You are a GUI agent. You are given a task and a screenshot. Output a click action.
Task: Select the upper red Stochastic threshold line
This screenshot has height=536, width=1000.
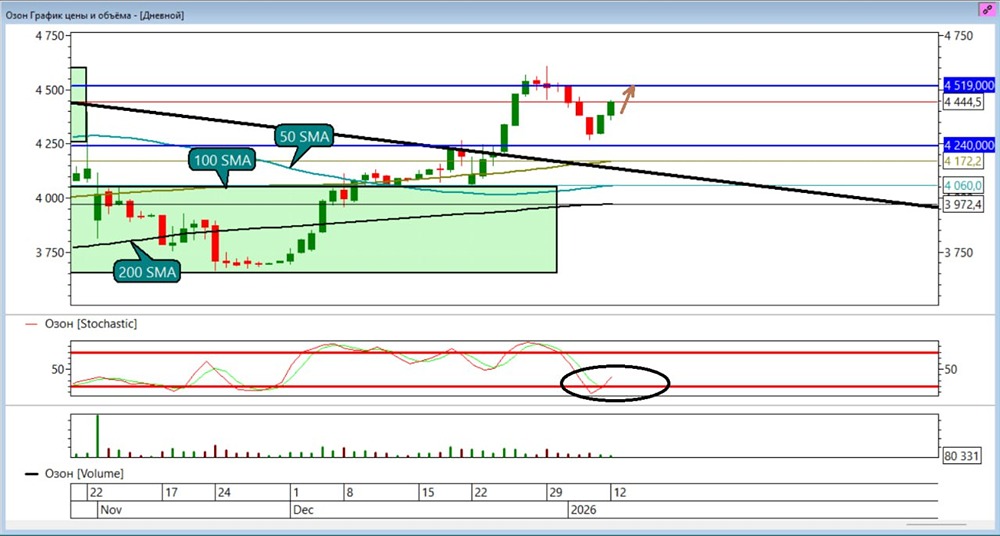tap(504, 353)
